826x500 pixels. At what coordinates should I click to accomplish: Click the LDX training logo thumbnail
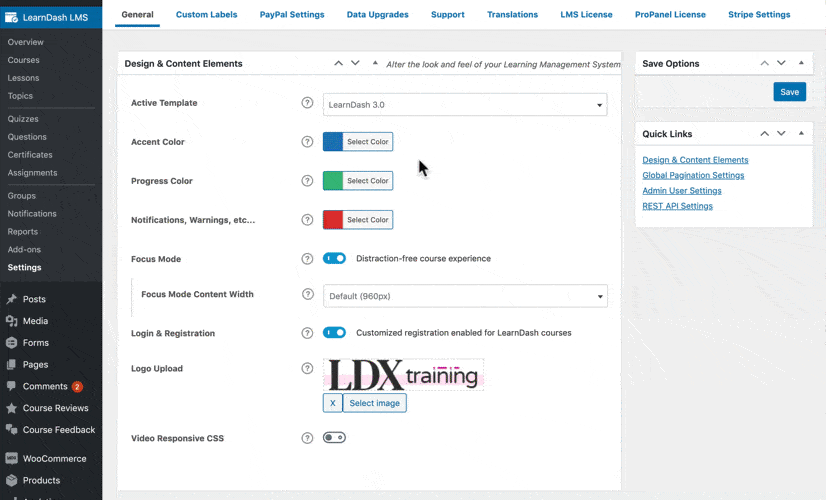[x=404, y=375]
